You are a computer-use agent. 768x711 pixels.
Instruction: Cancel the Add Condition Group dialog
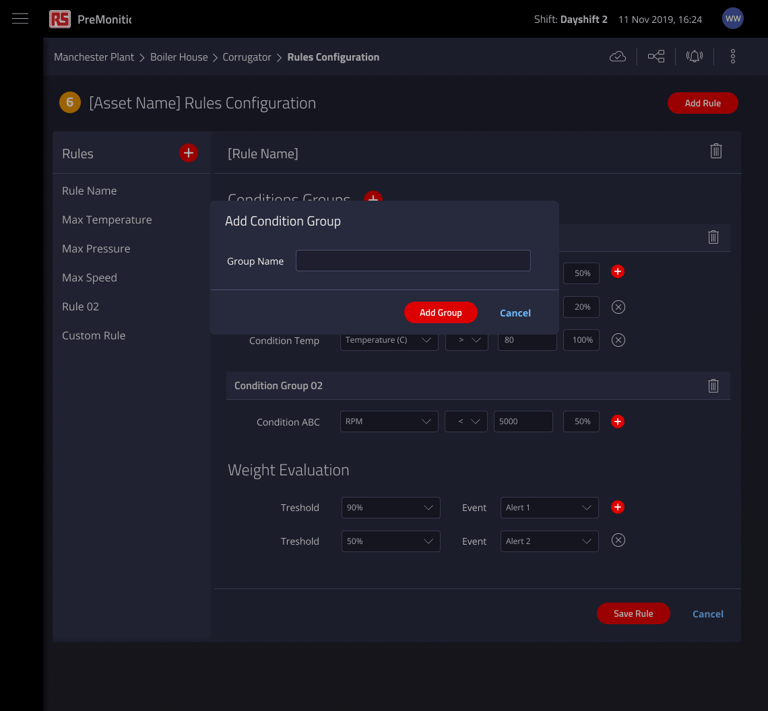(x=515, y=313)
